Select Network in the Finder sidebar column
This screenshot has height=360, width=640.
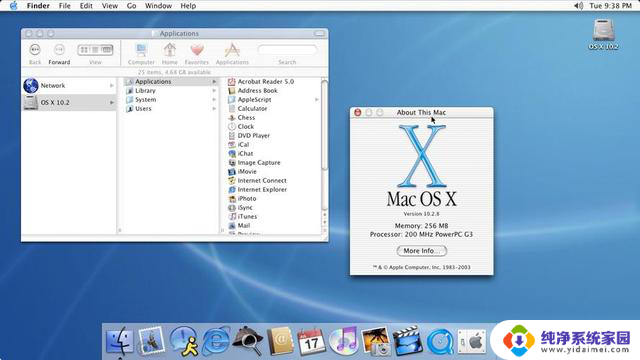69,86
